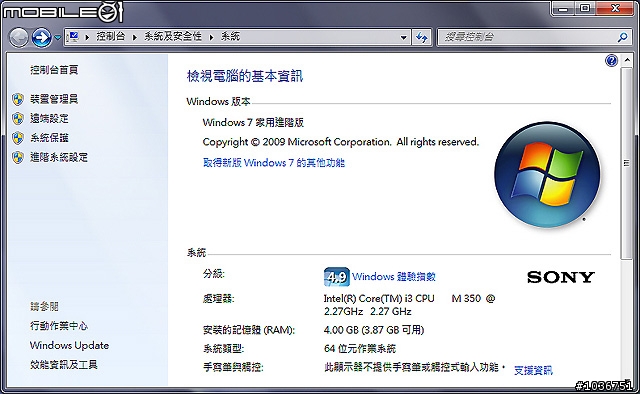640x394 pixels.
Task: Minimize the System window
Action: [563, 9]
